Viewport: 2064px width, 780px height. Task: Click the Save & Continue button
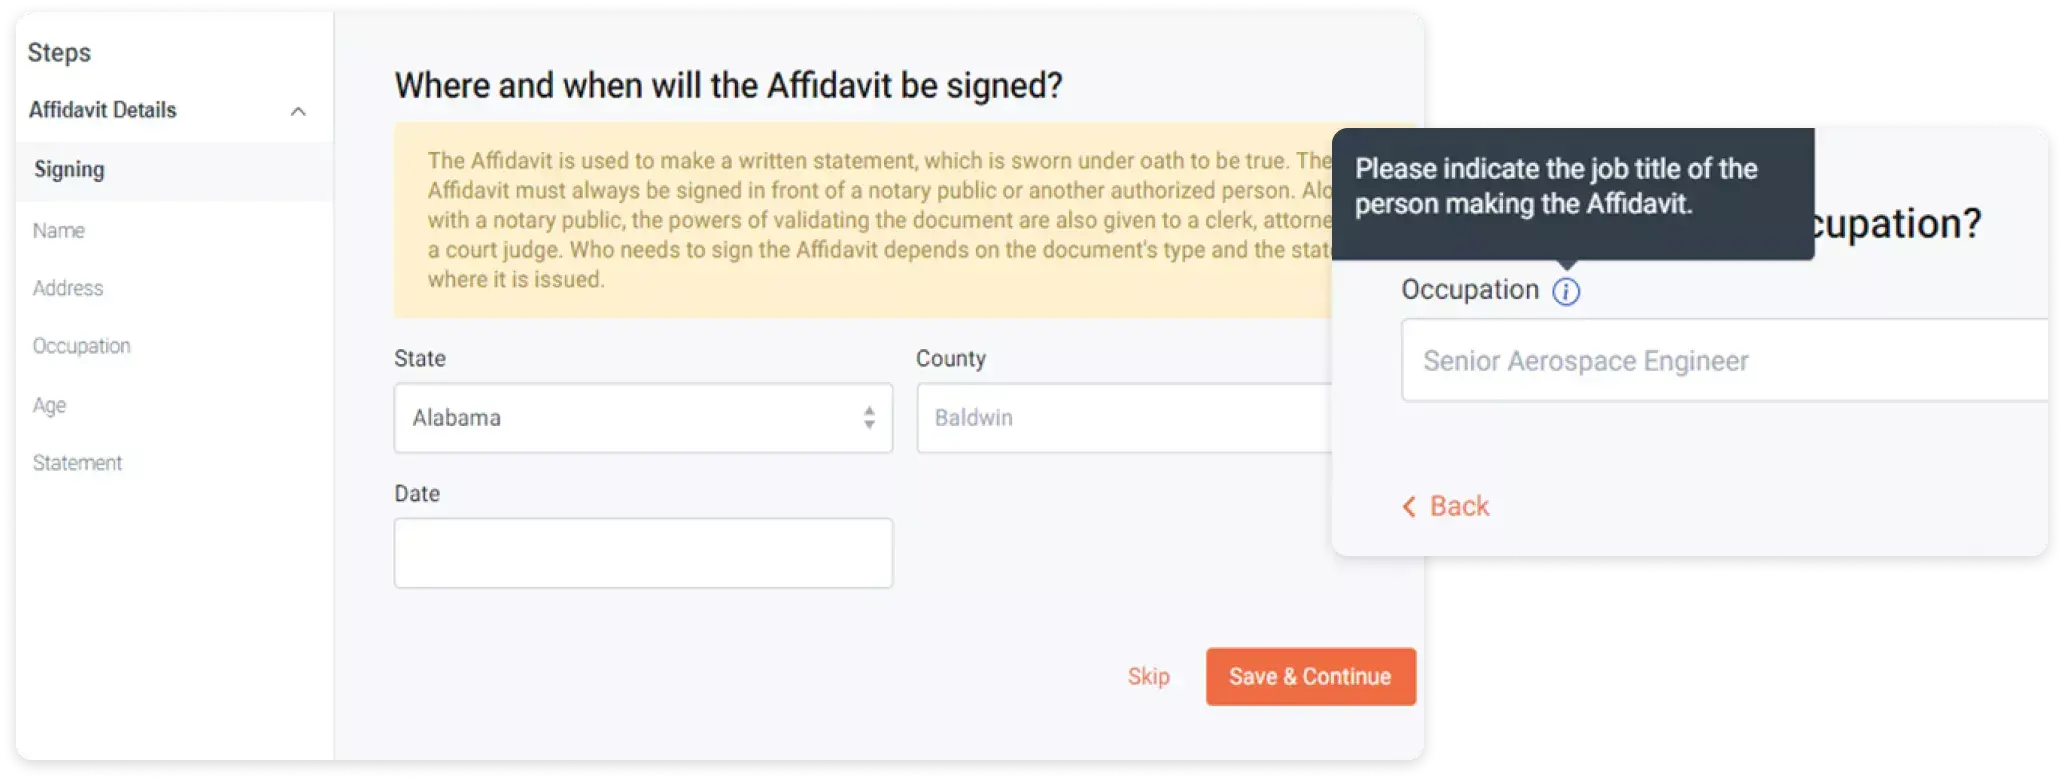tap(1310, 677)
